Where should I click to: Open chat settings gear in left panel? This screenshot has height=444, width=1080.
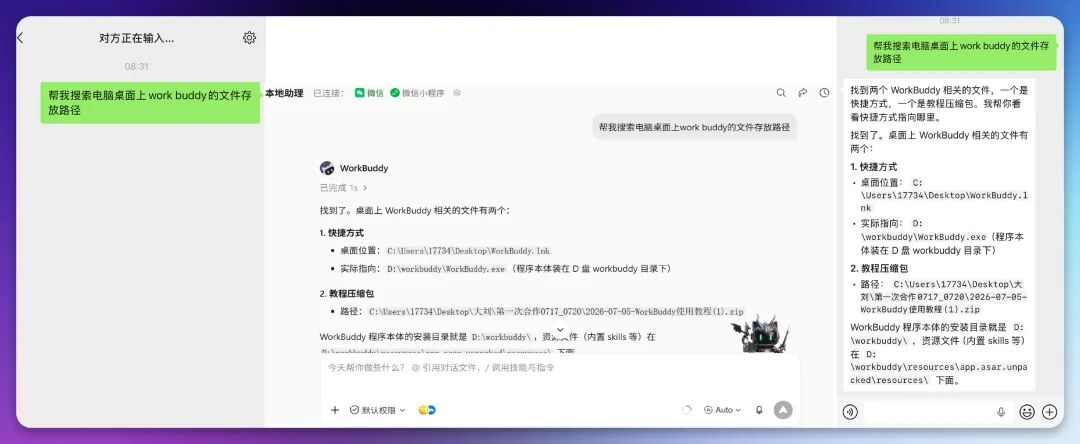coord(249,38)
